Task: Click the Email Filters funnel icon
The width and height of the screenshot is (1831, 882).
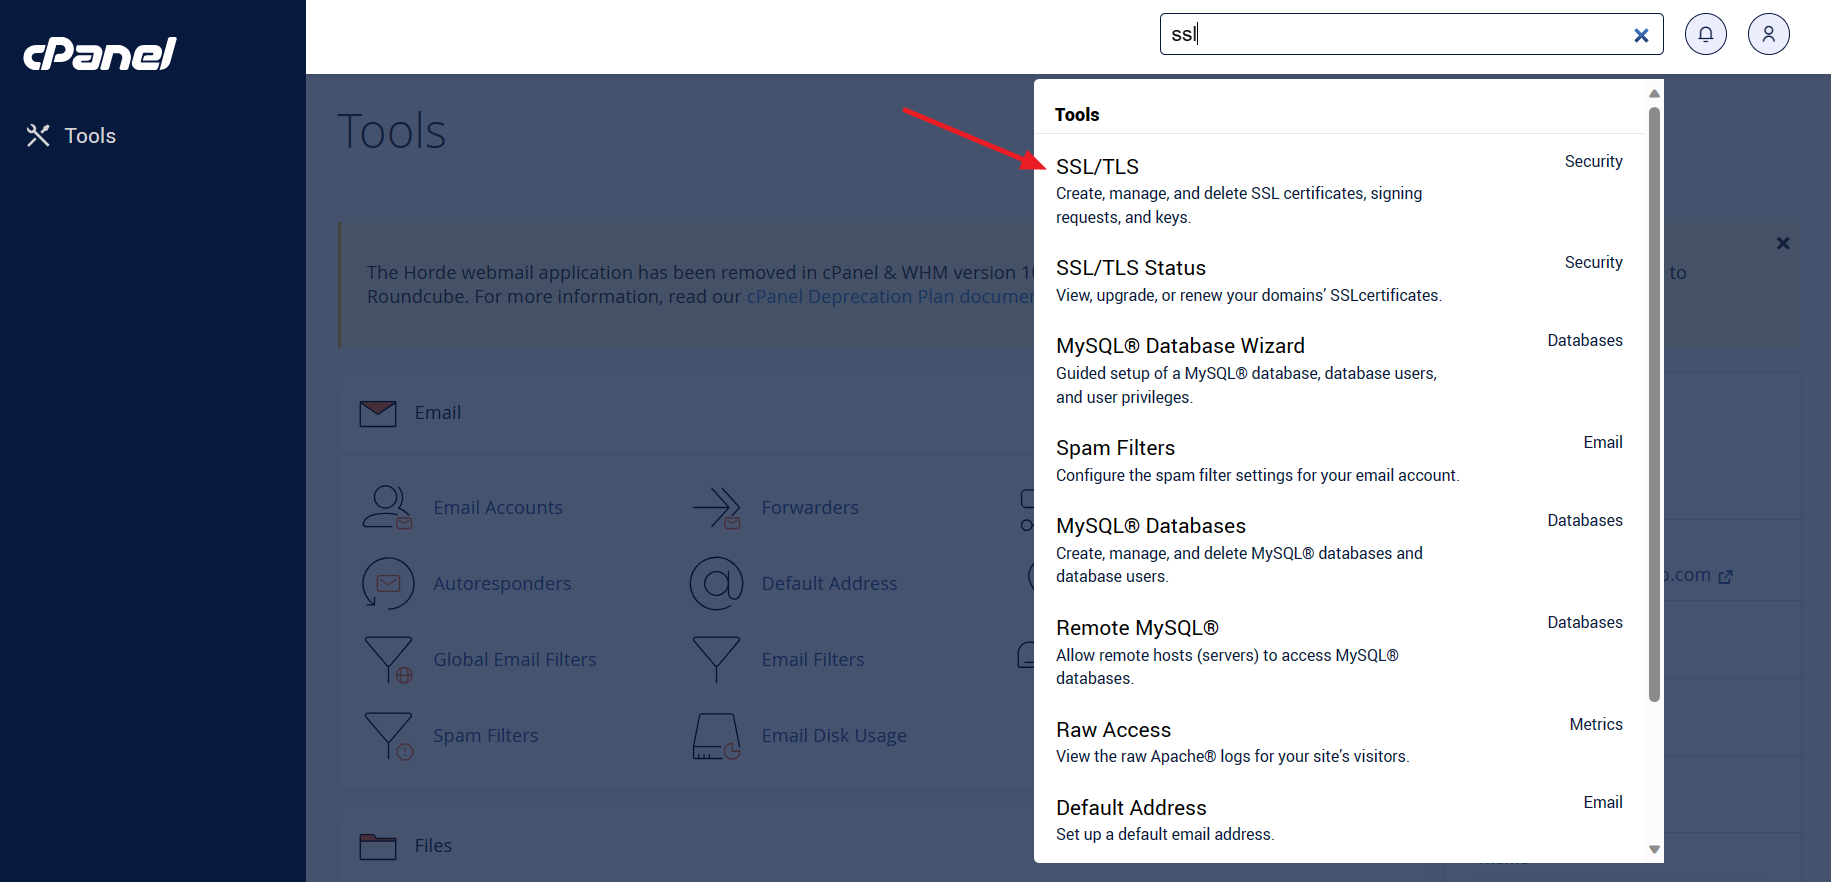Action: tap(716, 660)
